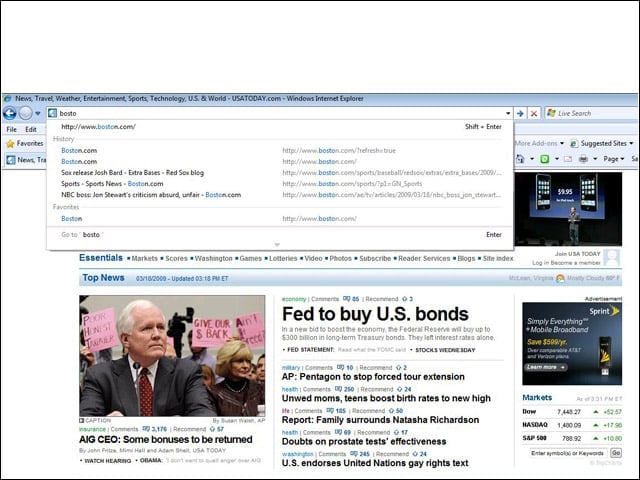This screenshot has width=640, height=480.
Task: Open Report: Family surrounds Natasha Richardson
Action: coord(380,420)
